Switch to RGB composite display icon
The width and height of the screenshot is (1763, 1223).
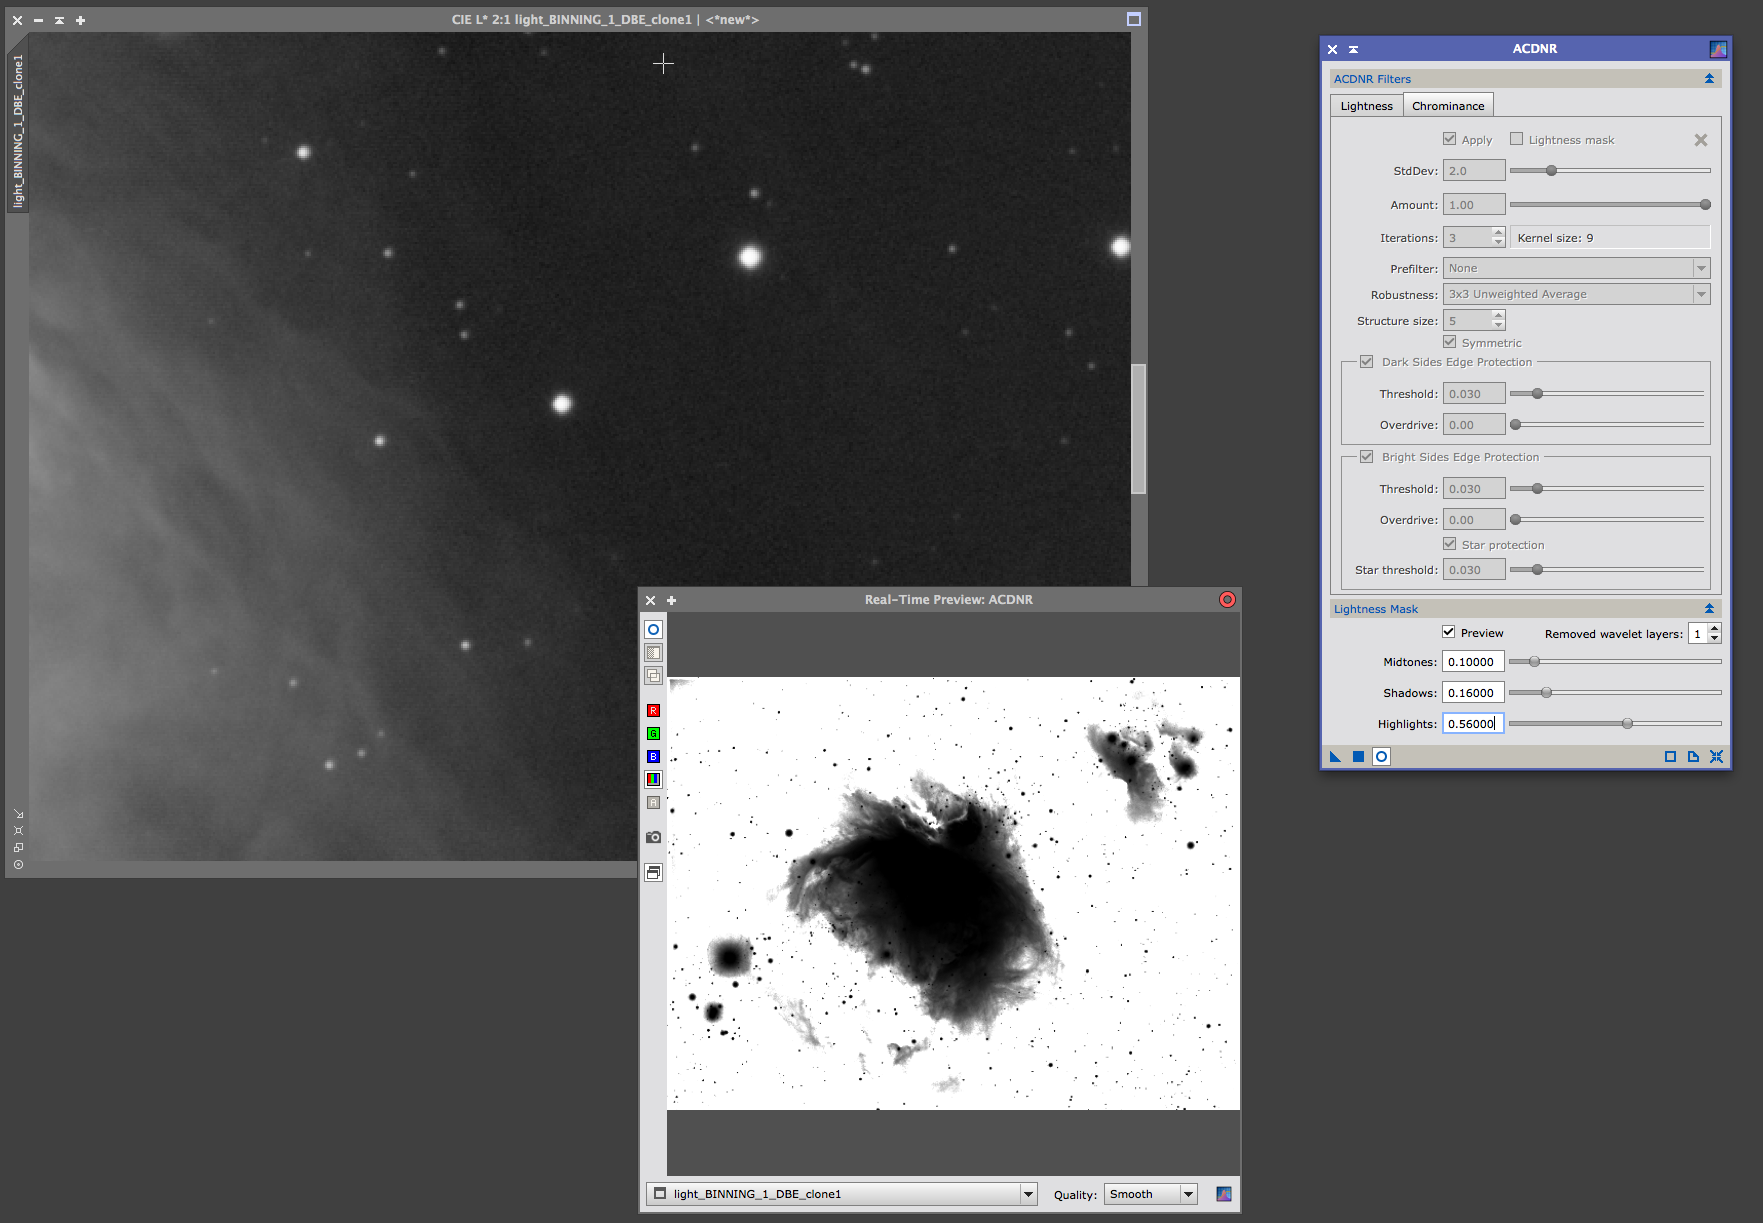653,780
